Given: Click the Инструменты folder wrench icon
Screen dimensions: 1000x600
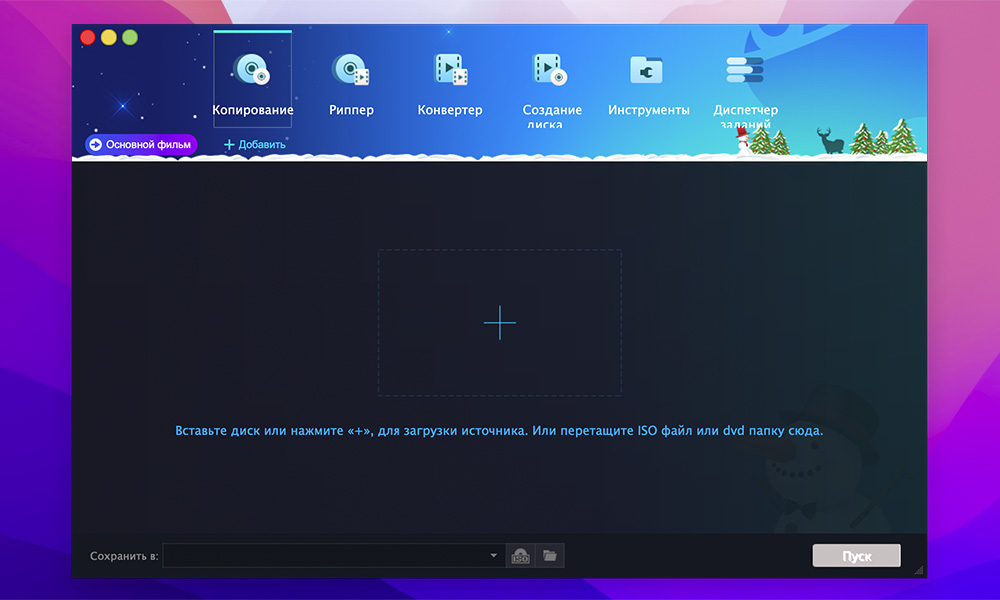Looking at the screenshot, I should (648, 70).
